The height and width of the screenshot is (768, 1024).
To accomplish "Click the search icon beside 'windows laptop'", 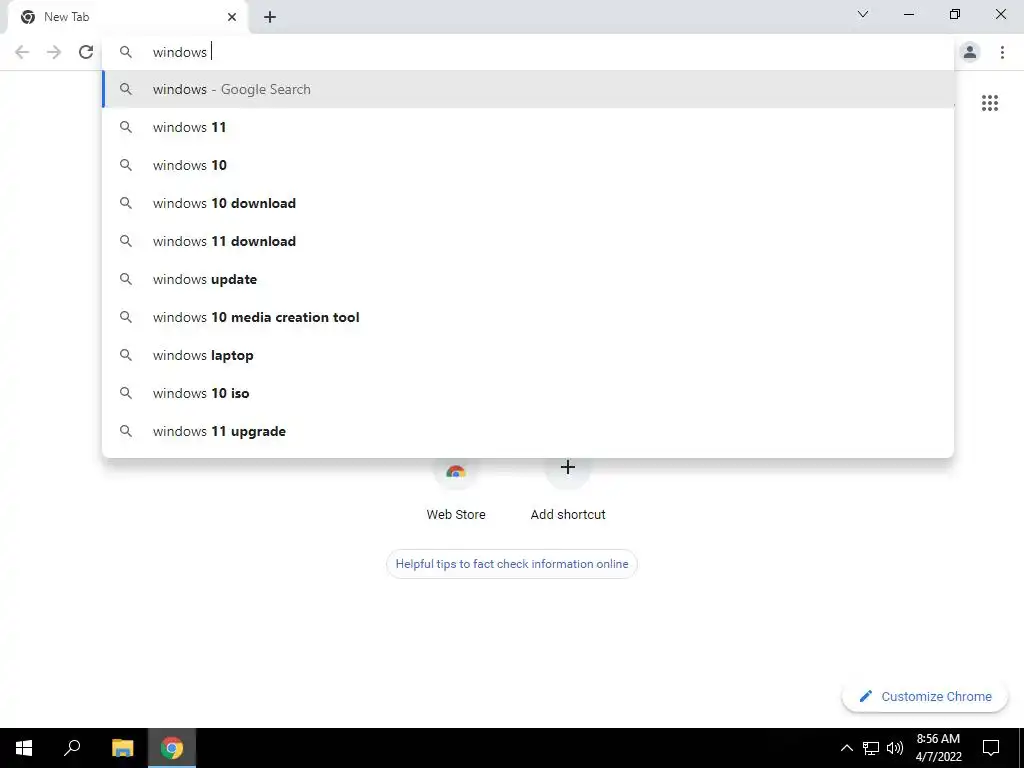I will click(x=126, y=355).
